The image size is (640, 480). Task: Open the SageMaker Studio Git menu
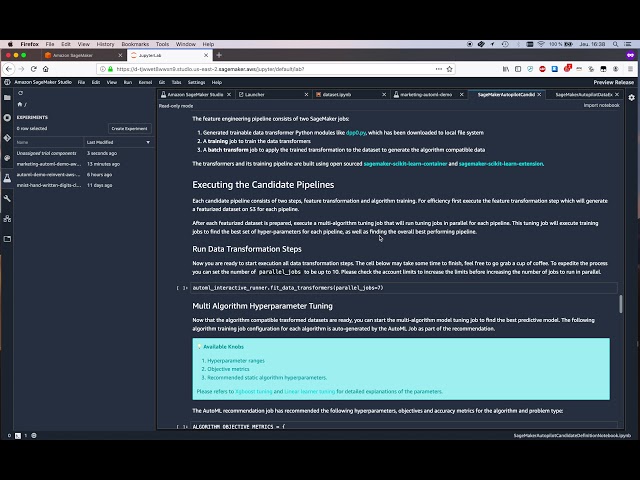tap(162, 82)
